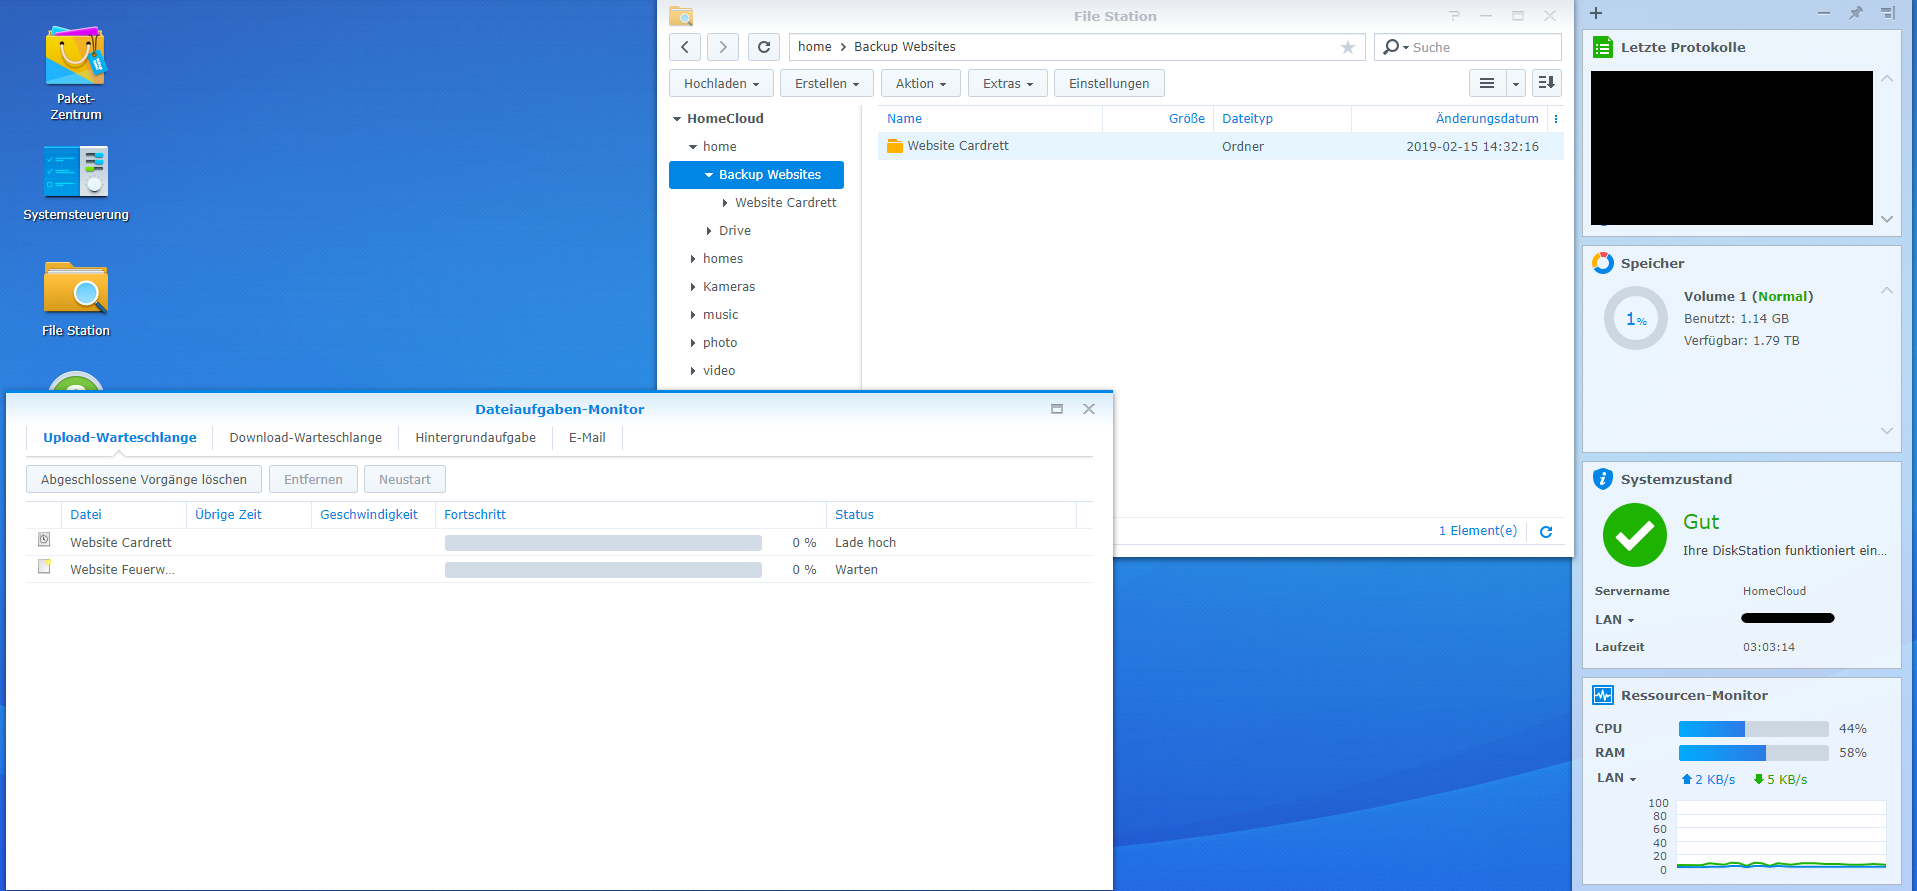Screen dimensions: 1917x891
Task: Expand the Kameras tree folder
Action: tap(693, 287)
